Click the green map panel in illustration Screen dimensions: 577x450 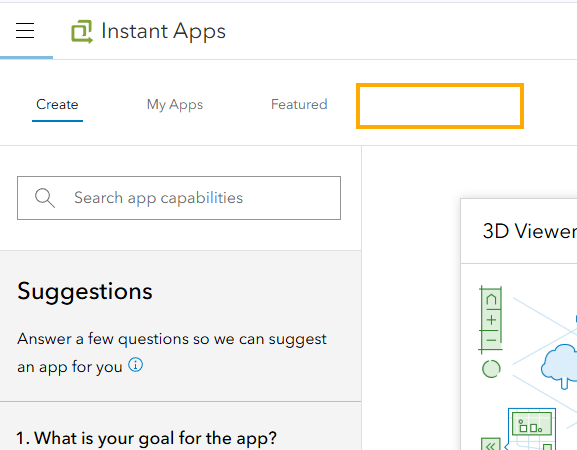point(532,424)
